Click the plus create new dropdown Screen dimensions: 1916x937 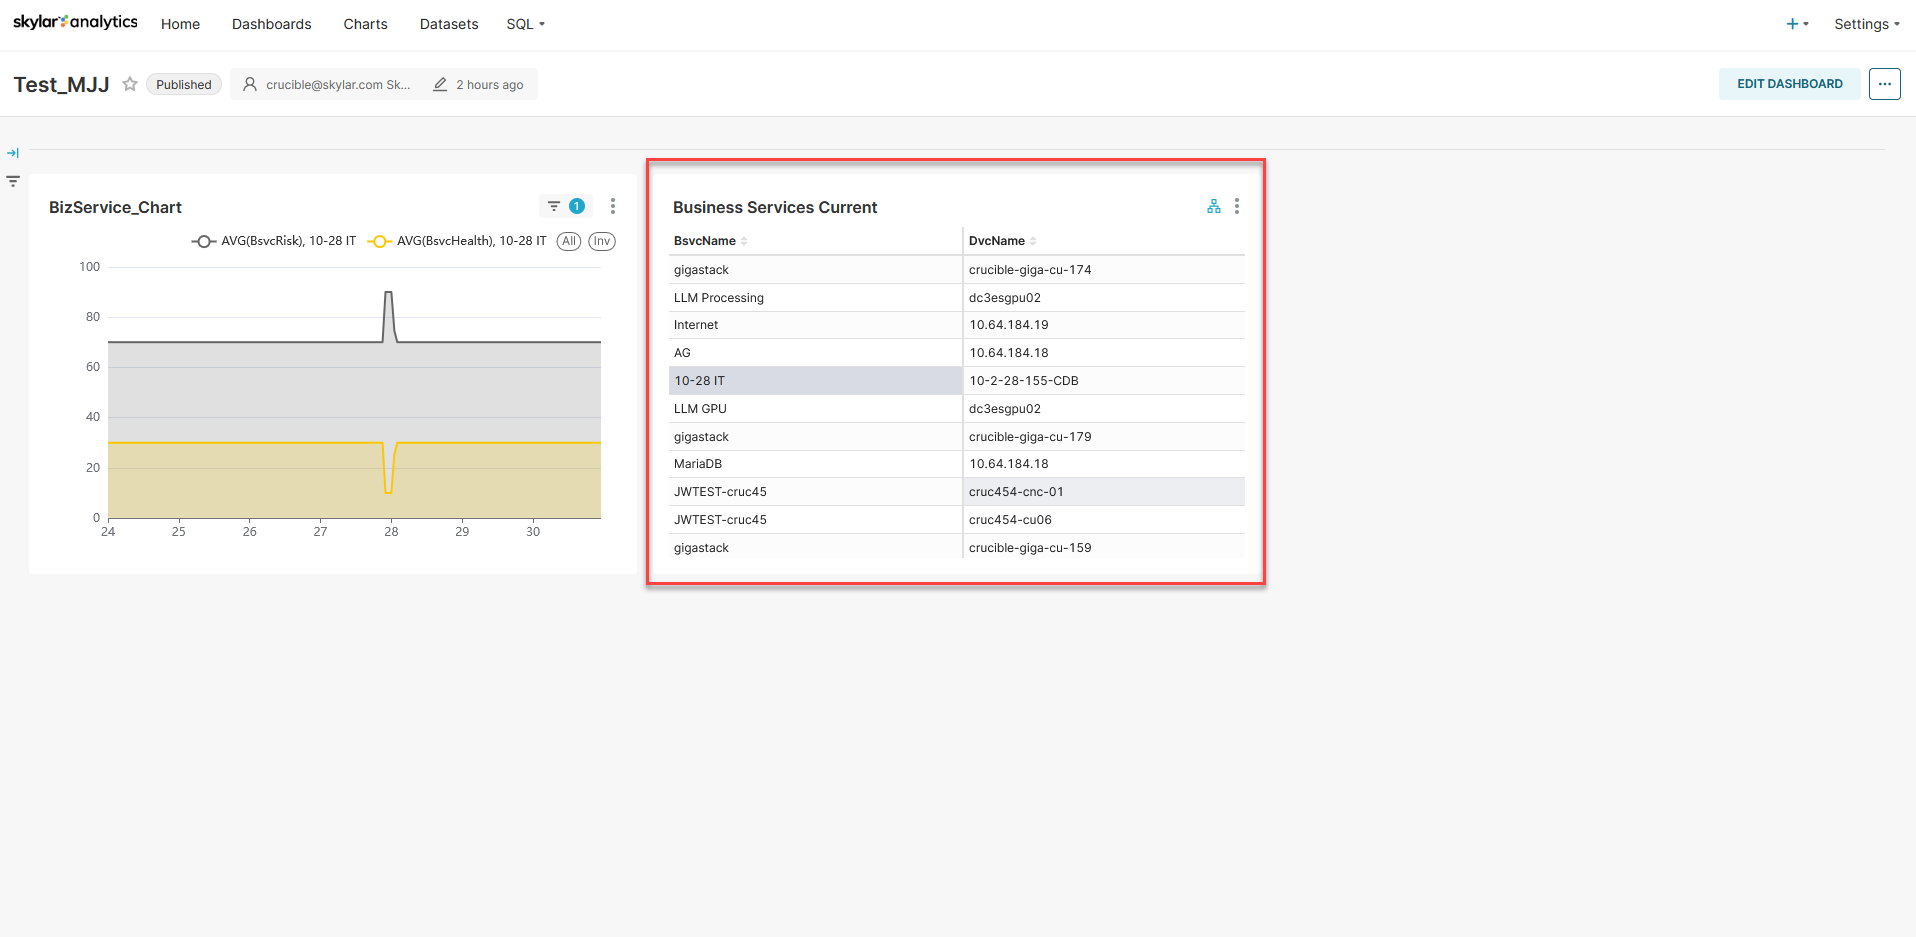coord(1797,24)
